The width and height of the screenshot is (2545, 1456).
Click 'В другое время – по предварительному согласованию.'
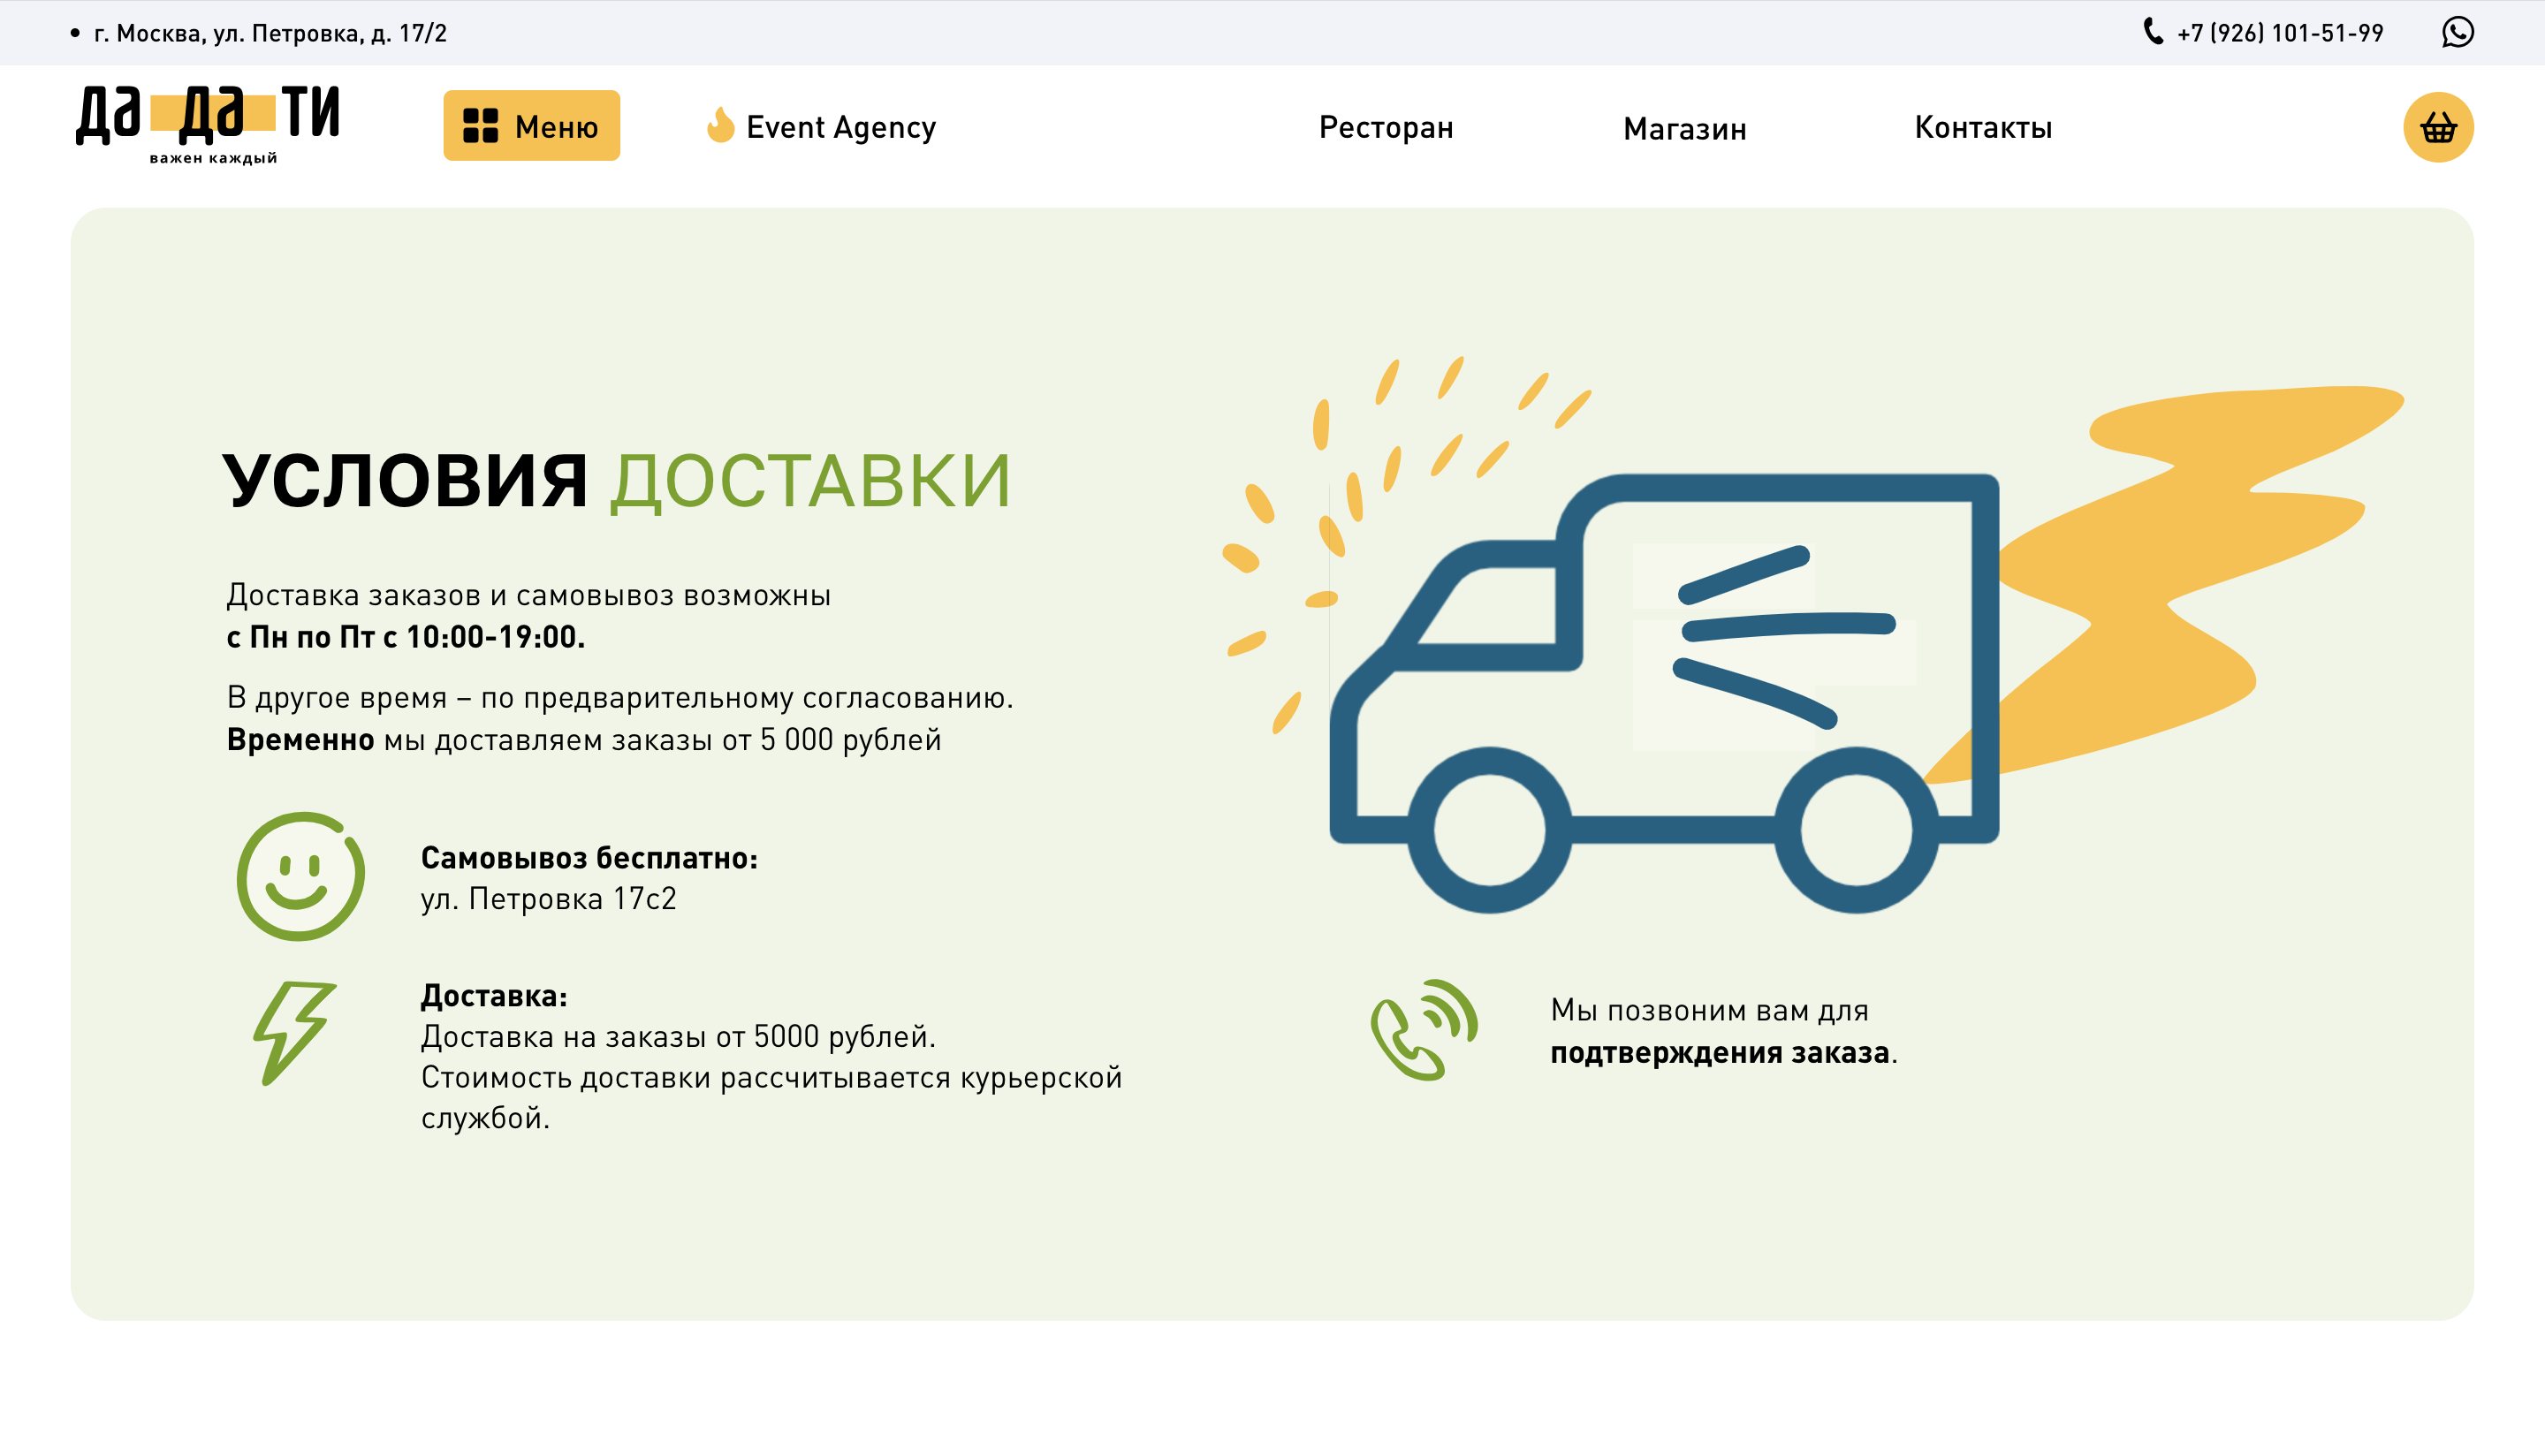(620, 697)
